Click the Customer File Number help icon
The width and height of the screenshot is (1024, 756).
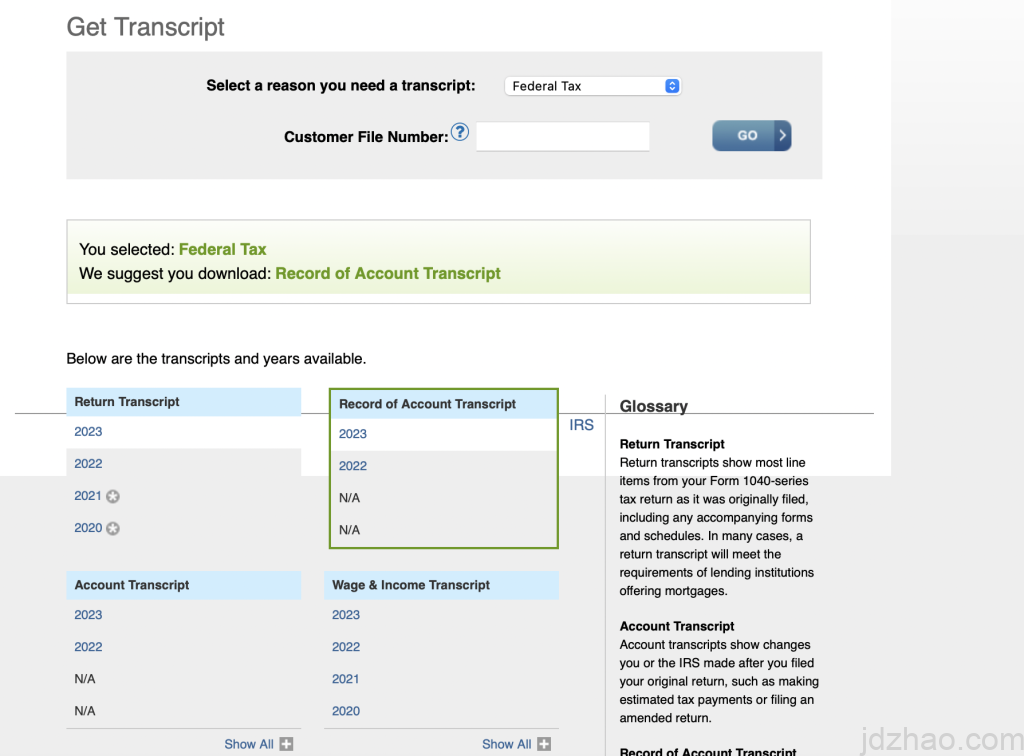click(460, 132)
